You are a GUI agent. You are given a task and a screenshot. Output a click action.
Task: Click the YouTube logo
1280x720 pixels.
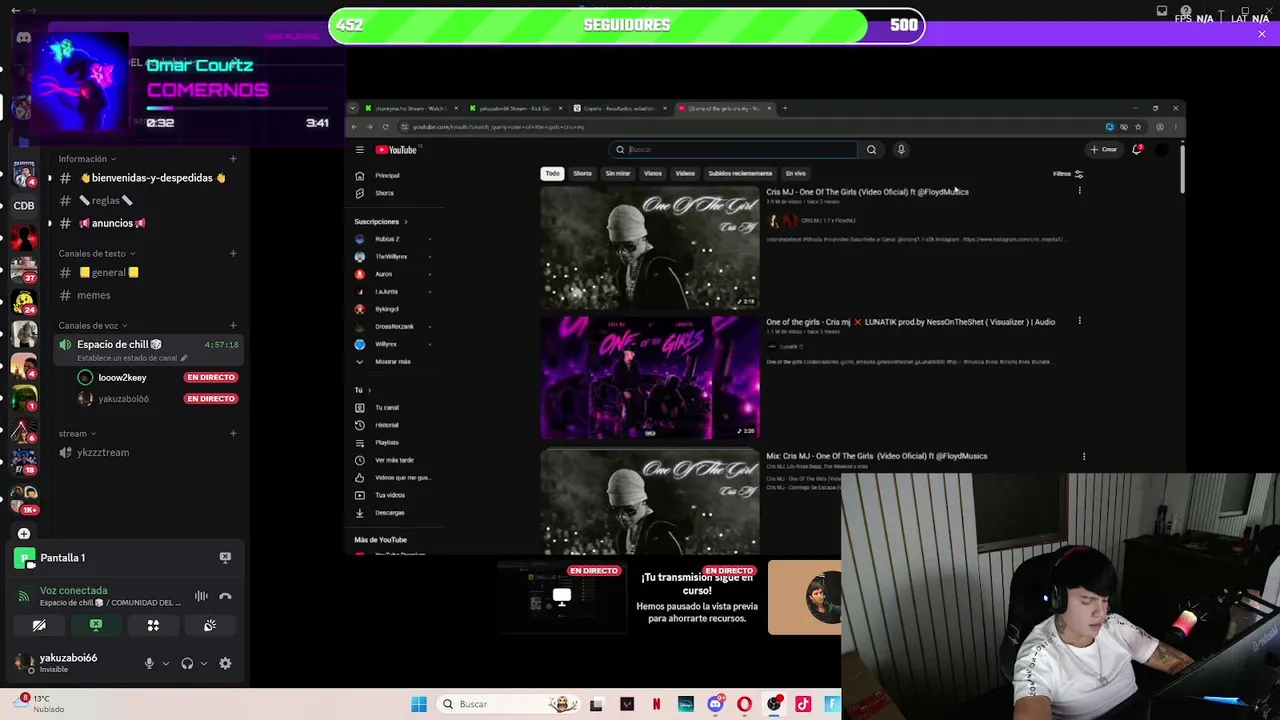(396, 150)
